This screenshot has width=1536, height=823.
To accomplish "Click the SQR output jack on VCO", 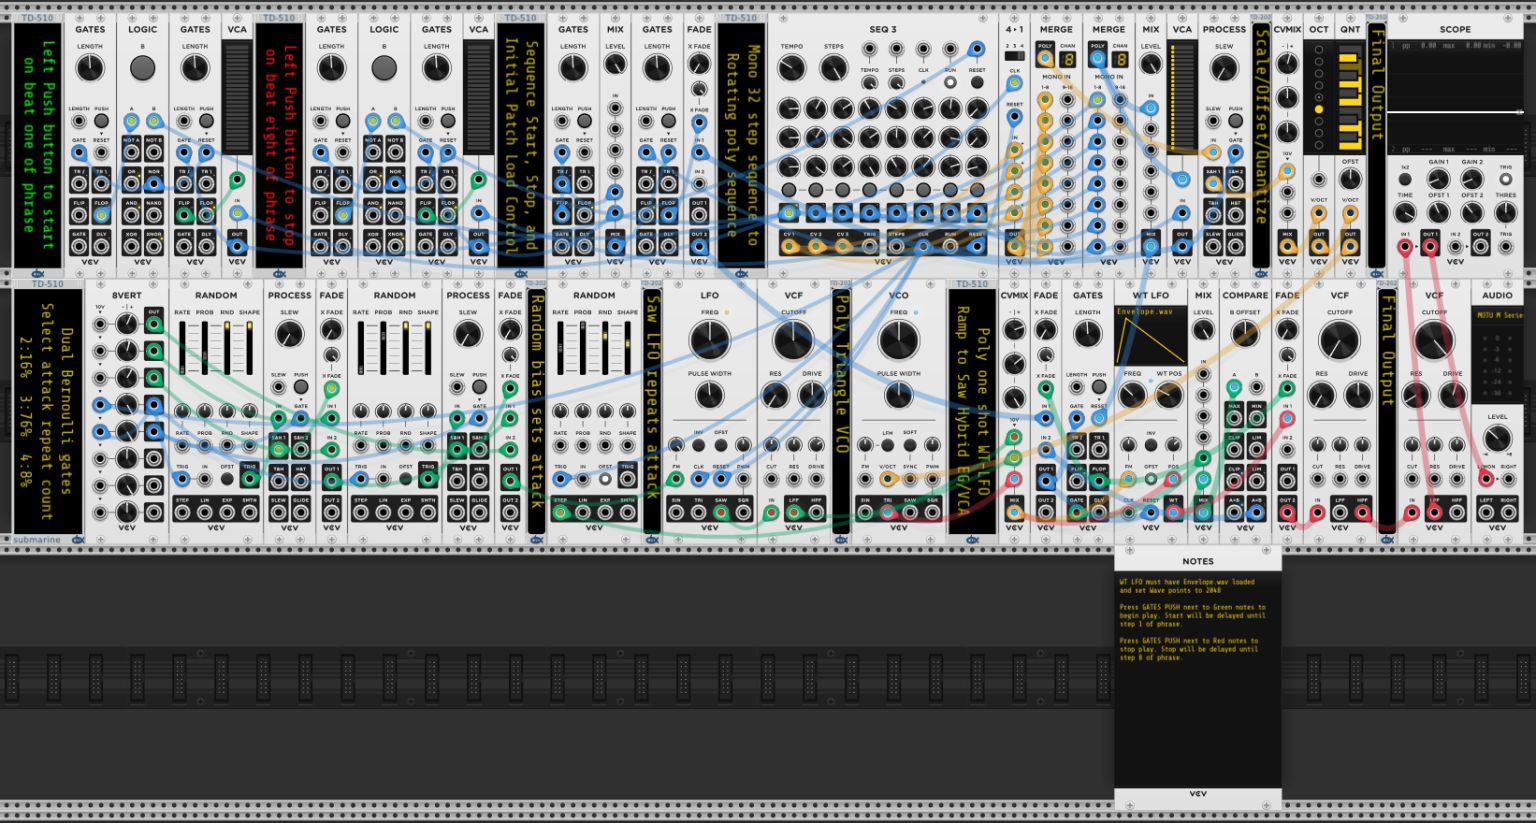I will coord(932,512).
